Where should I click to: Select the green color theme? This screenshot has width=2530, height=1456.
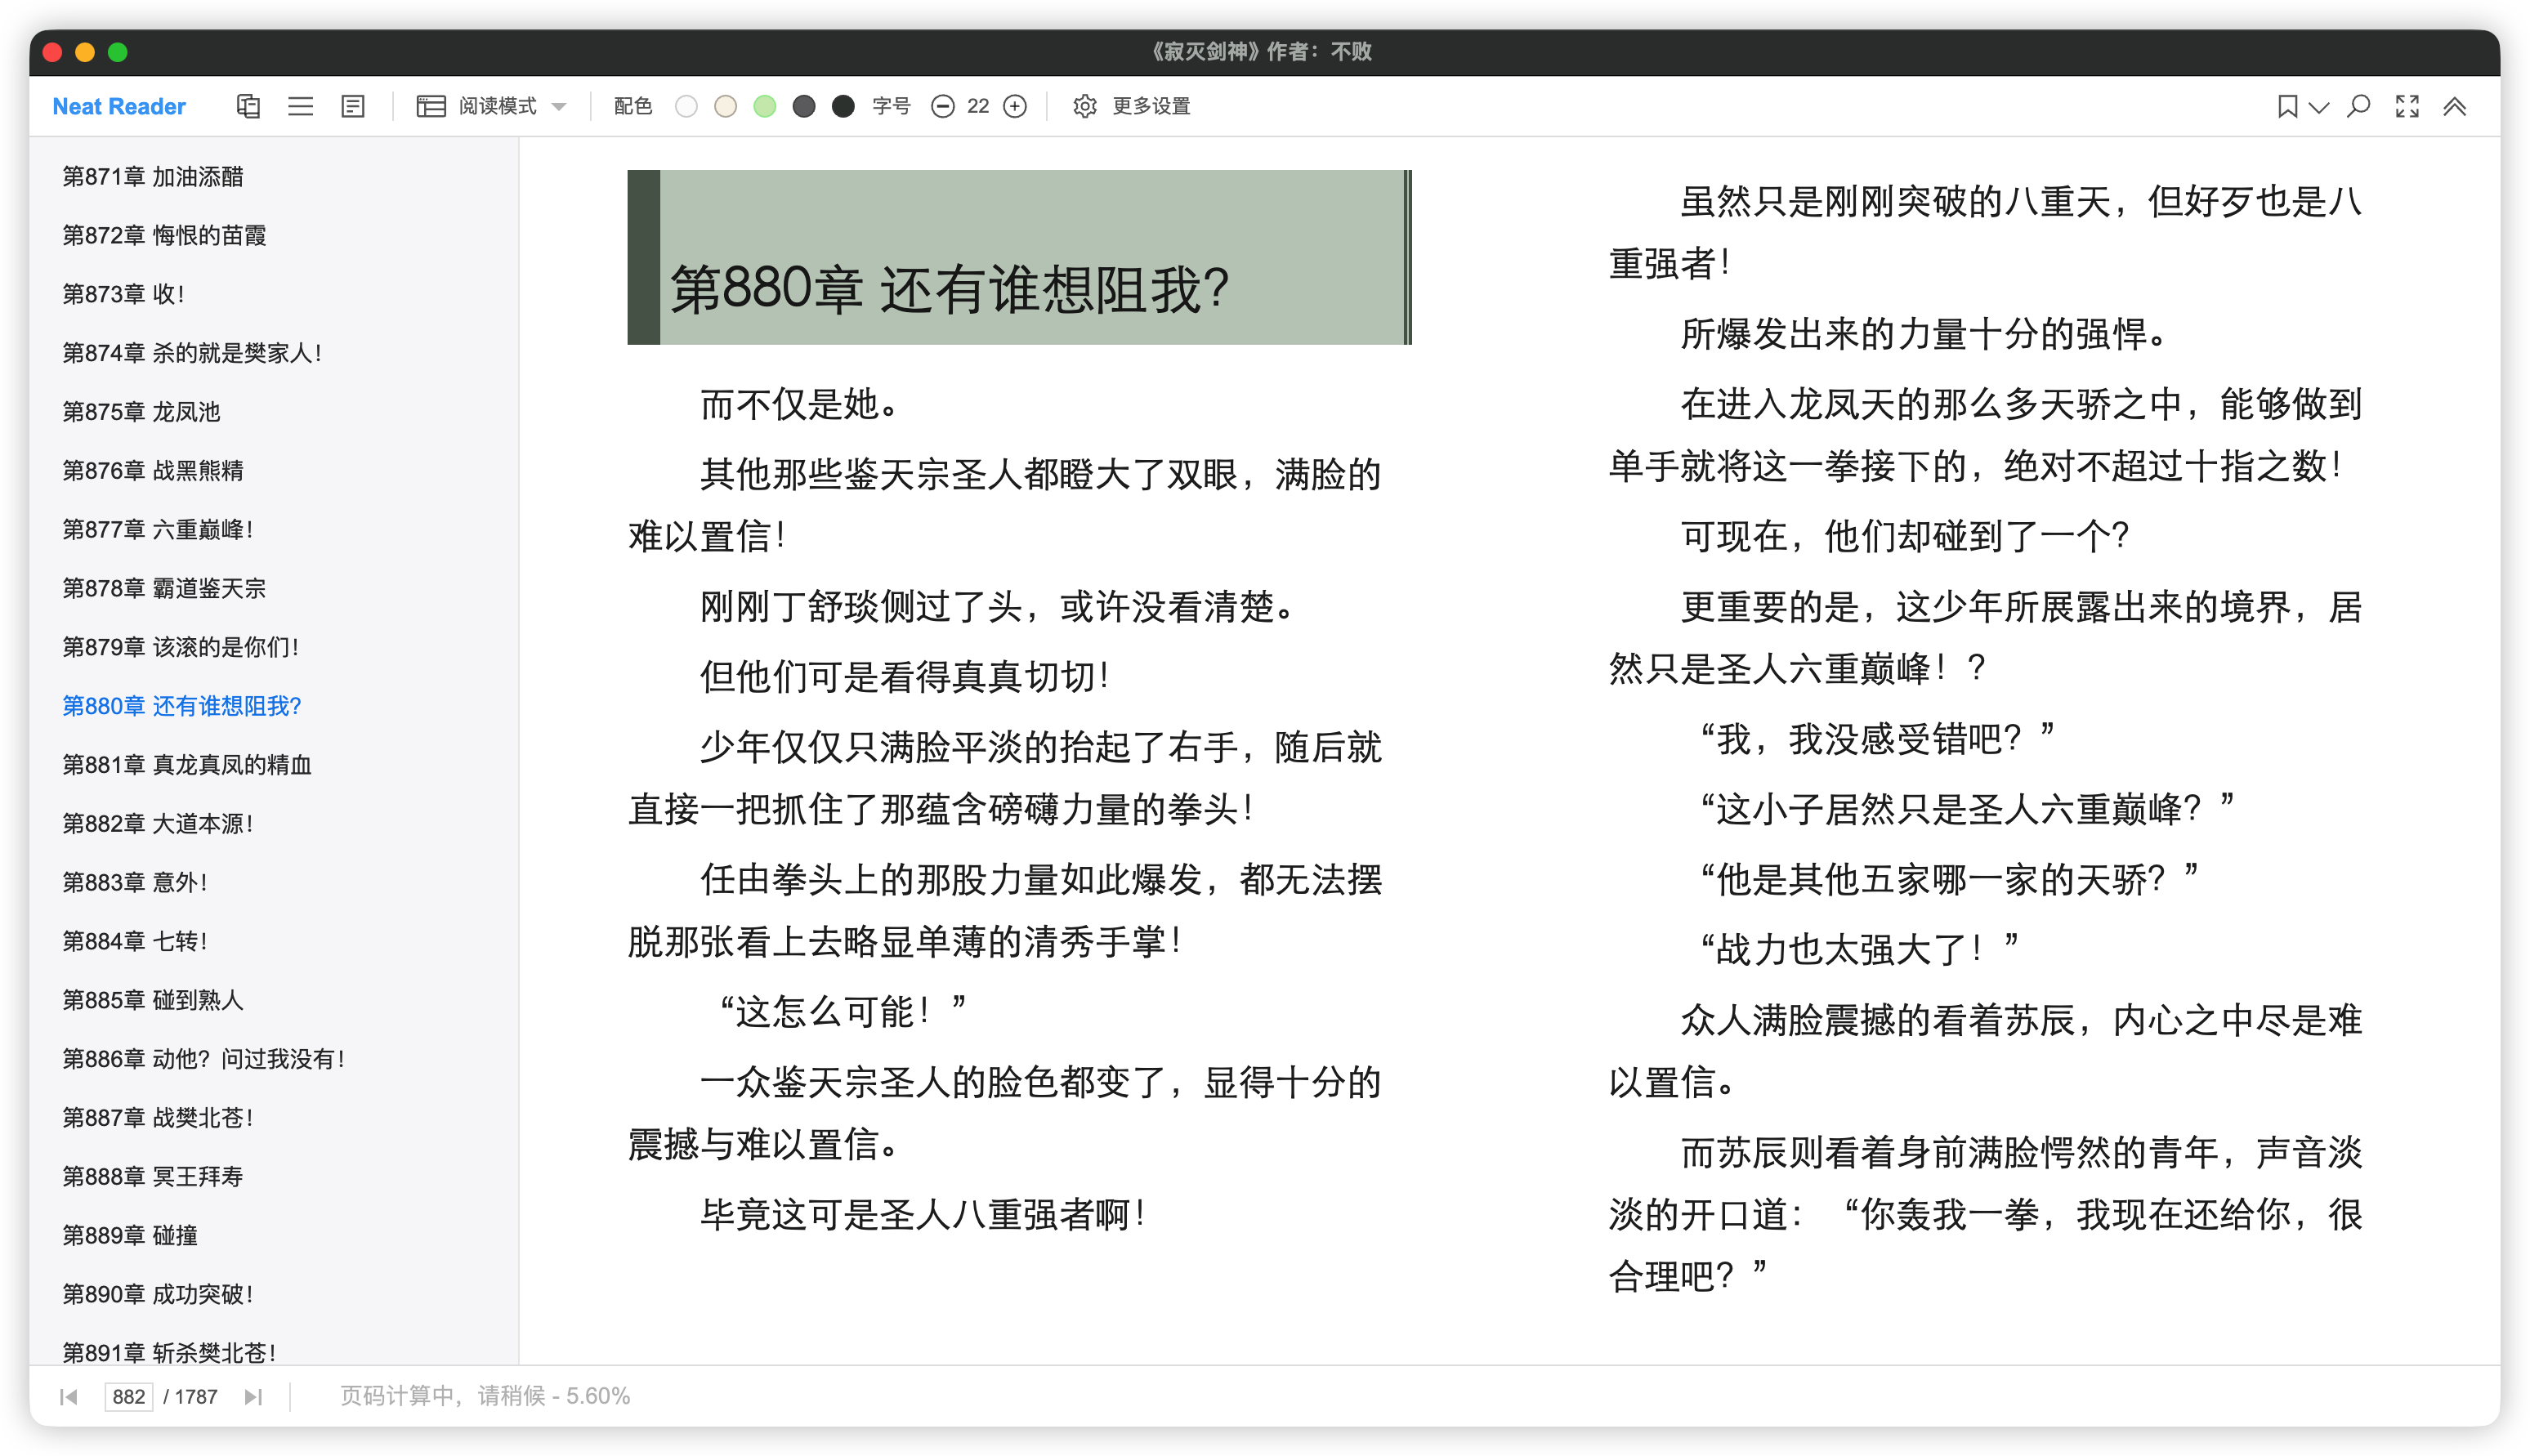tap(765, 106)
